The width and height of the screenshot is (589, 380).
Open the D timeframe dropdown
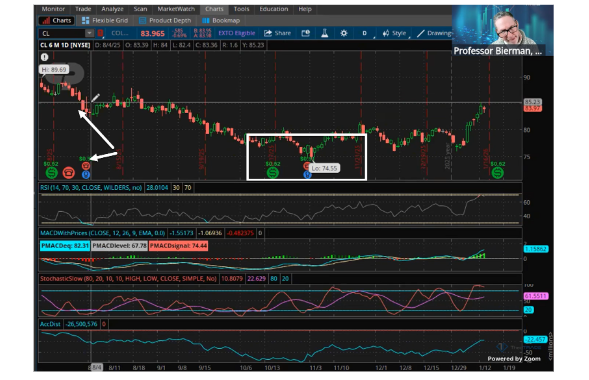[x=365, y=33]
